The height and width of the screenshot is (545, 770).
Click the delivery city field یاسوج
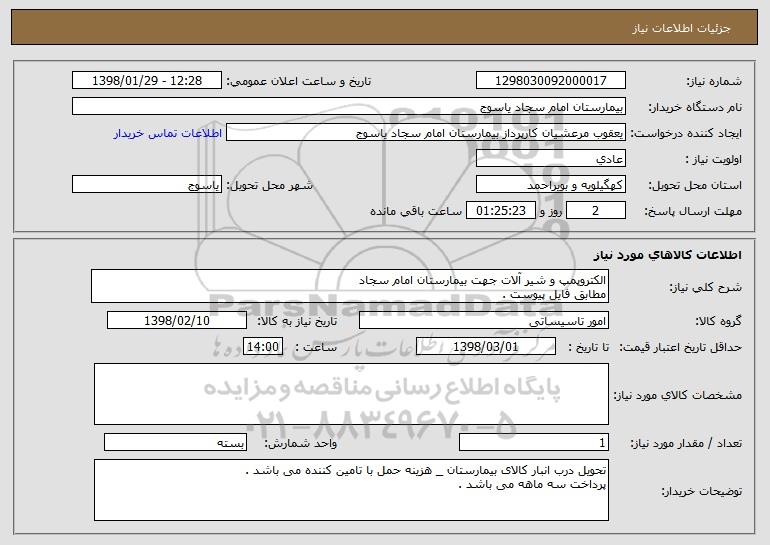pyautogui.click(x=147, y=185)
